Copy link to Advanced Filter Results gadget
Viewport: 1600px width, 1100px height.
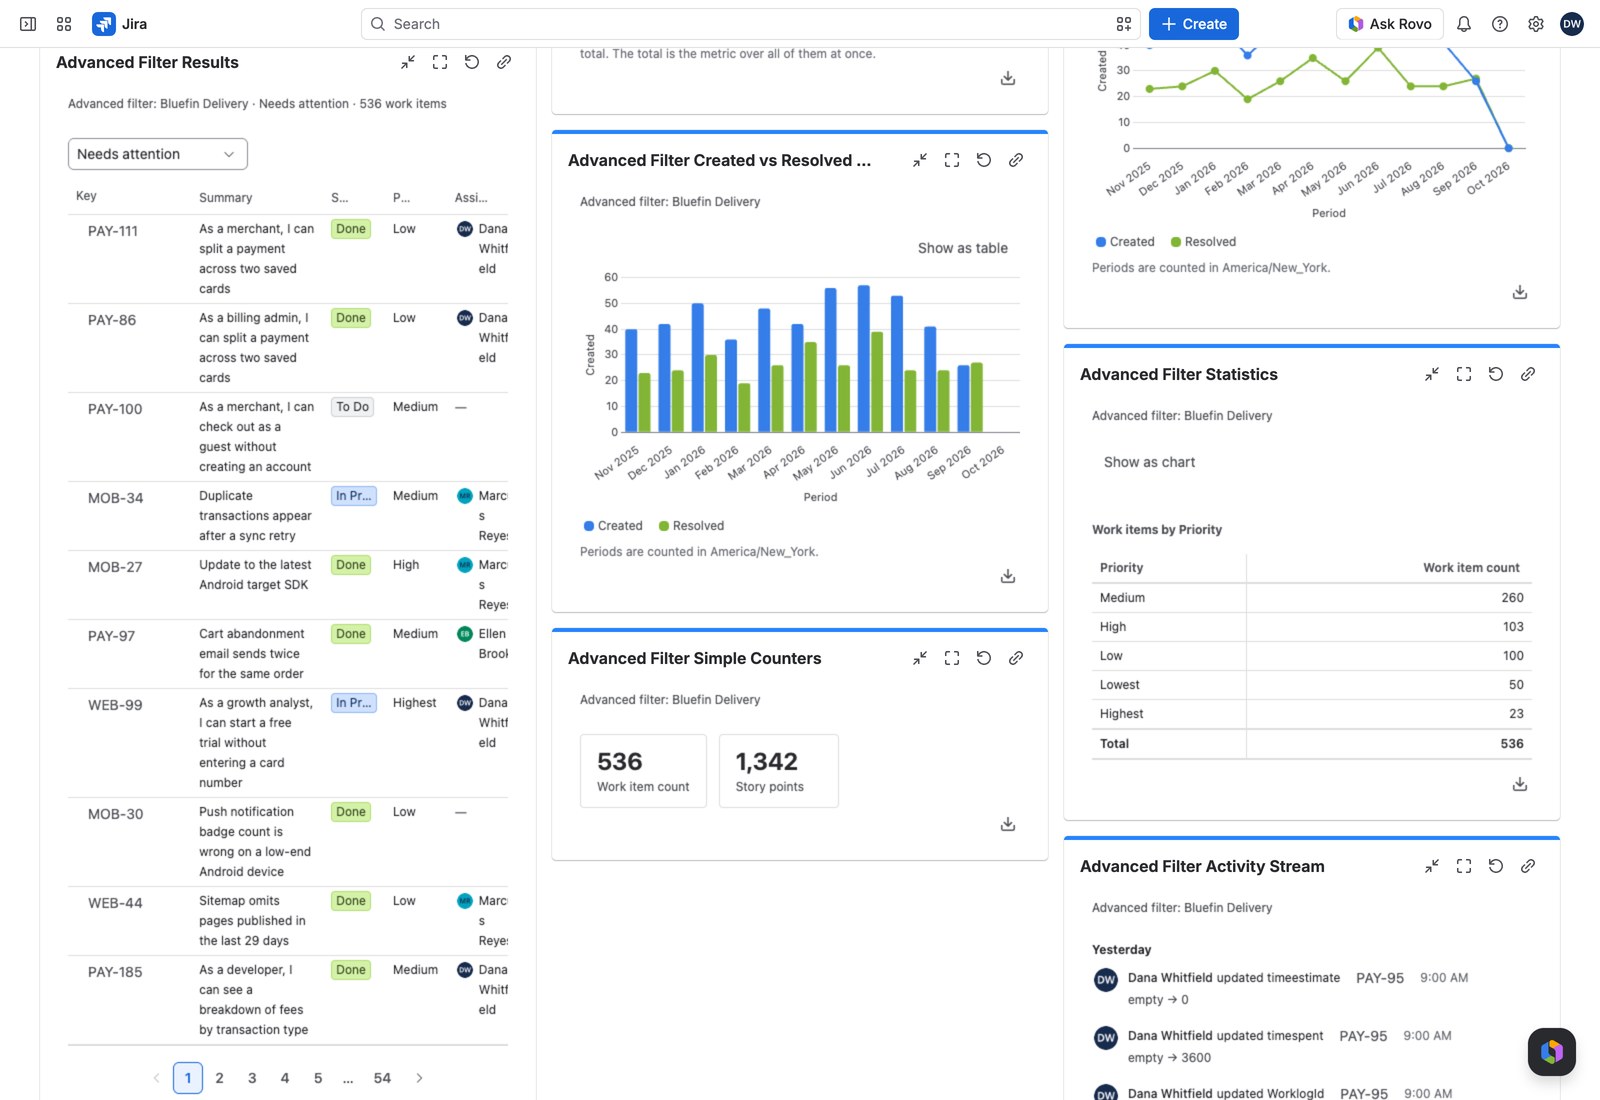[x=504, y=62]
